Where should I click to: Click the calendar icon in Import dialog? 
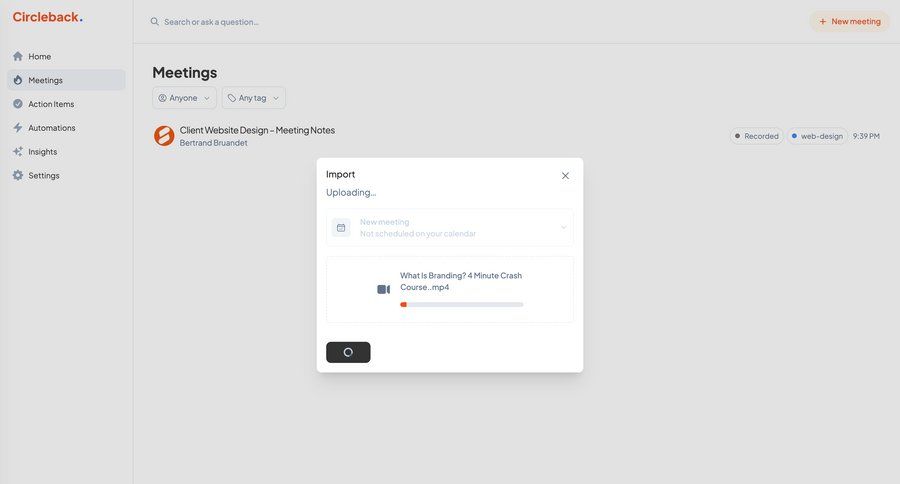[341, 228]
